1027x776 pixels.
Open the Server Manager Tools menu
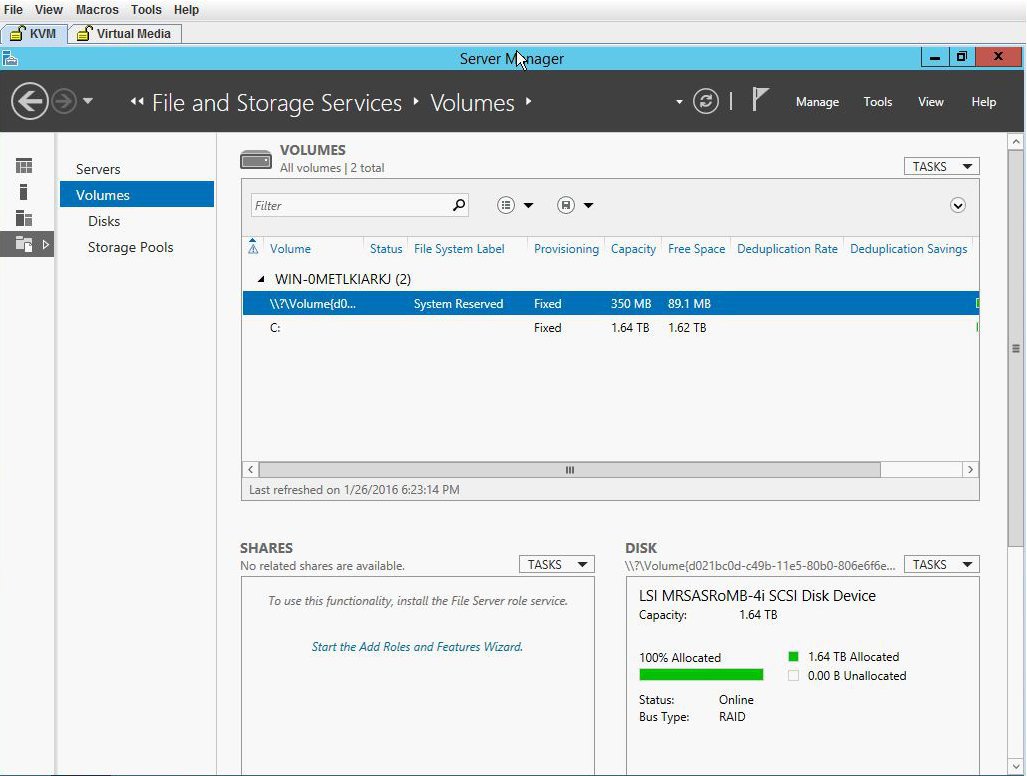[877, 102]
